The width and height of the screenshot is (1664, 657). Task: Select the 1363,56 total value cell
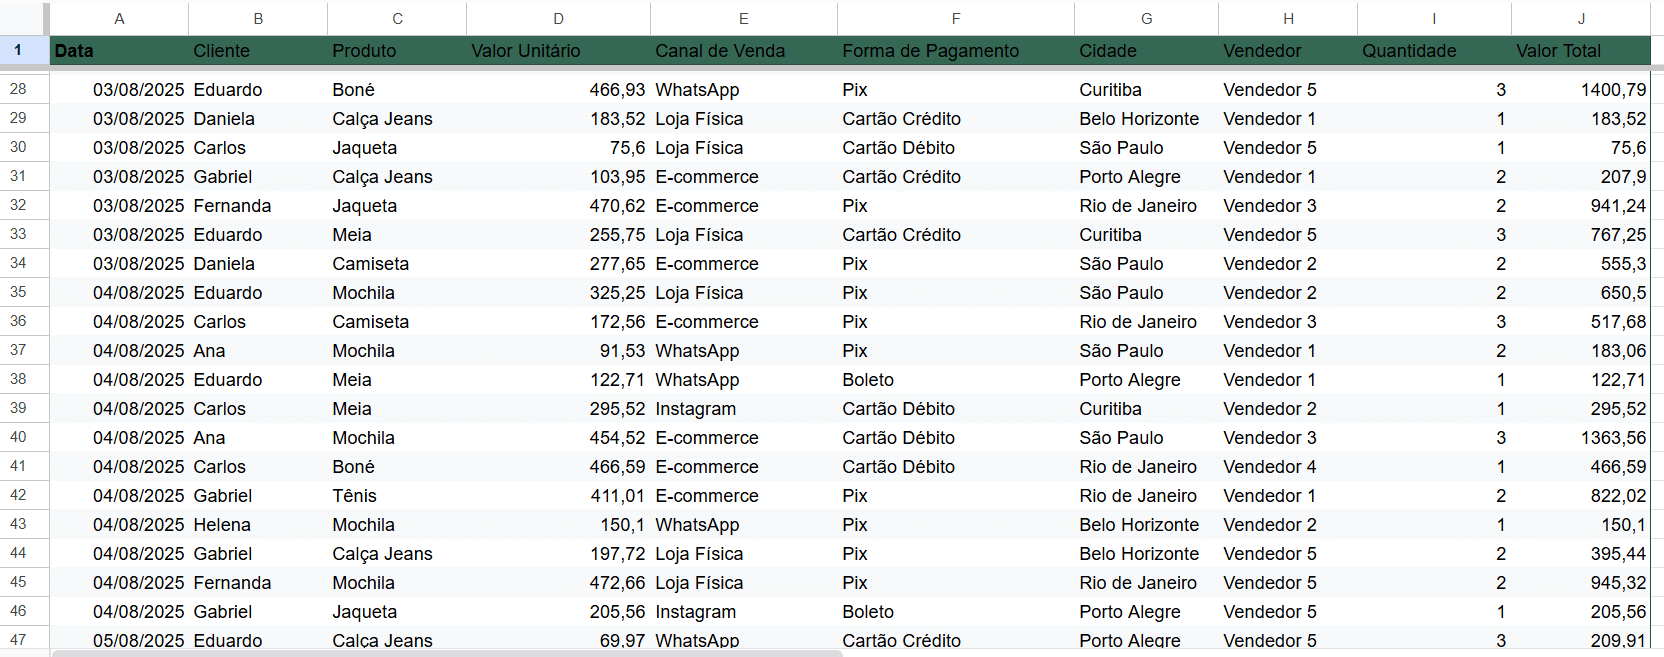pyautogui.click(x=1581, y=437)
